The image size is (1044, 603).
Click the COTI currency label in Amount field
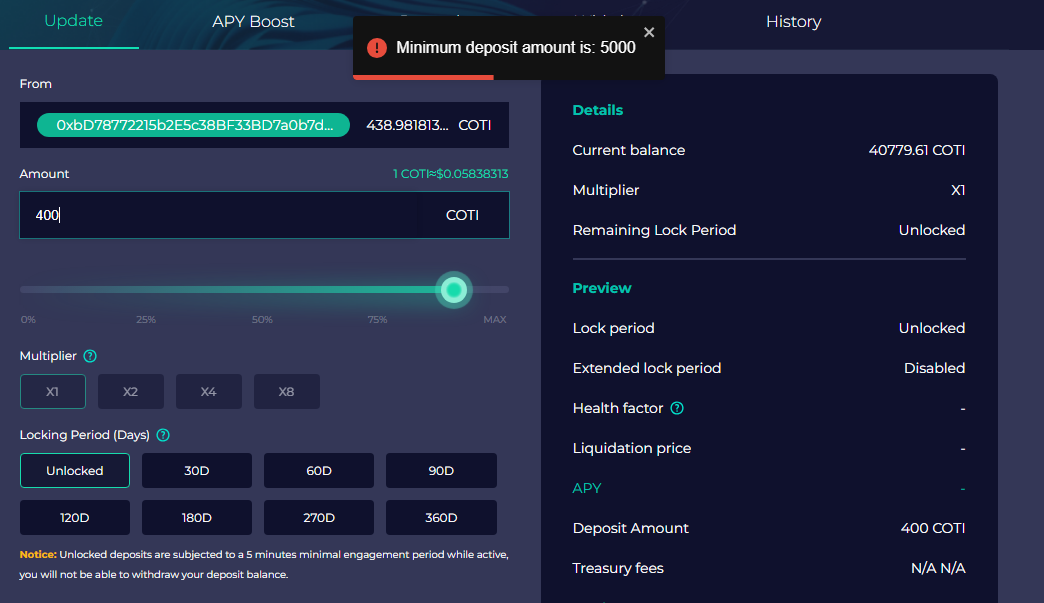point(462,215)
